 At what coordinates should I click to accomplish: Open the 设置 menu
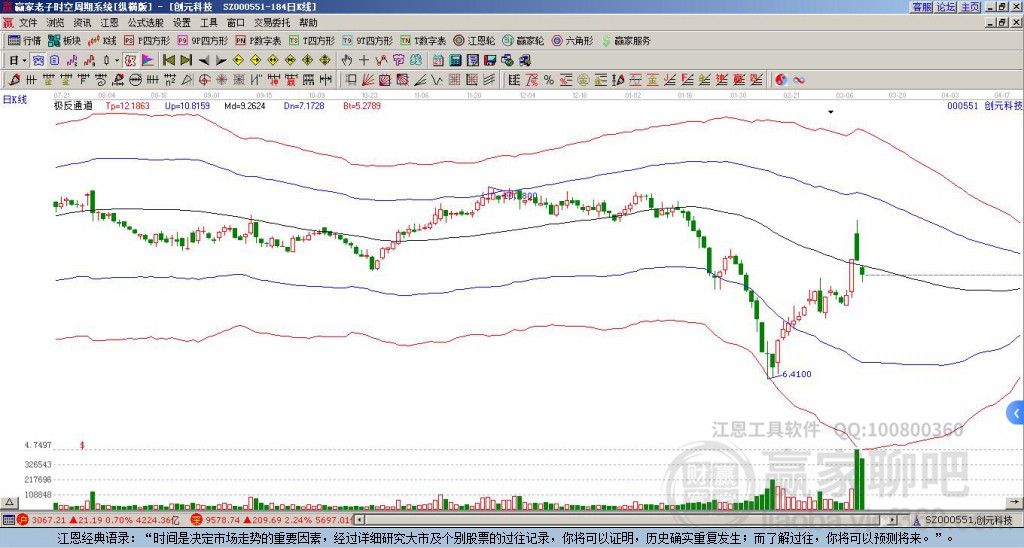click(x=182, y=23)
